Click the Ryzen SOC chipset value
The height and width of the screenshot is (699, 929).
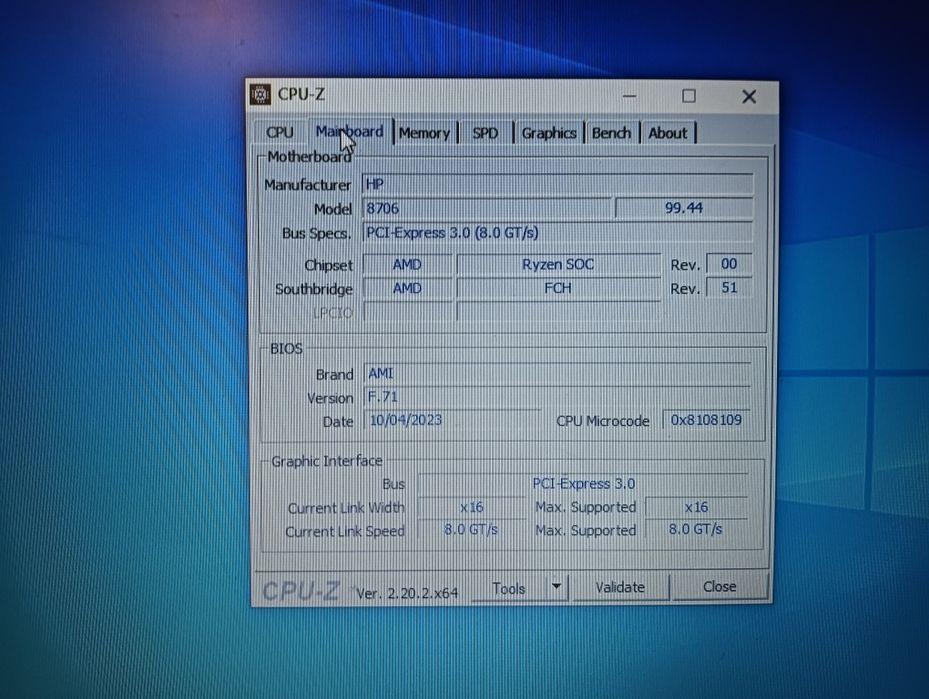tap(558, 264)
